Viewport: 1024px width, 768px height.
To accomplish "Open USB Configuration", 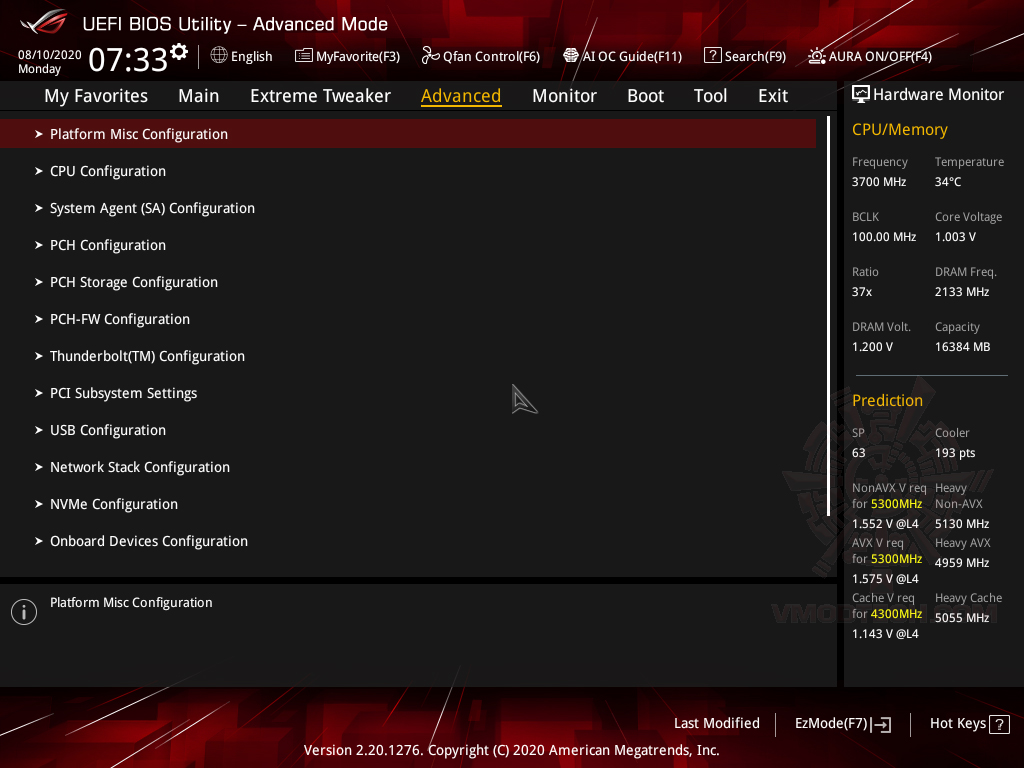I will click(x=107, y=430).
